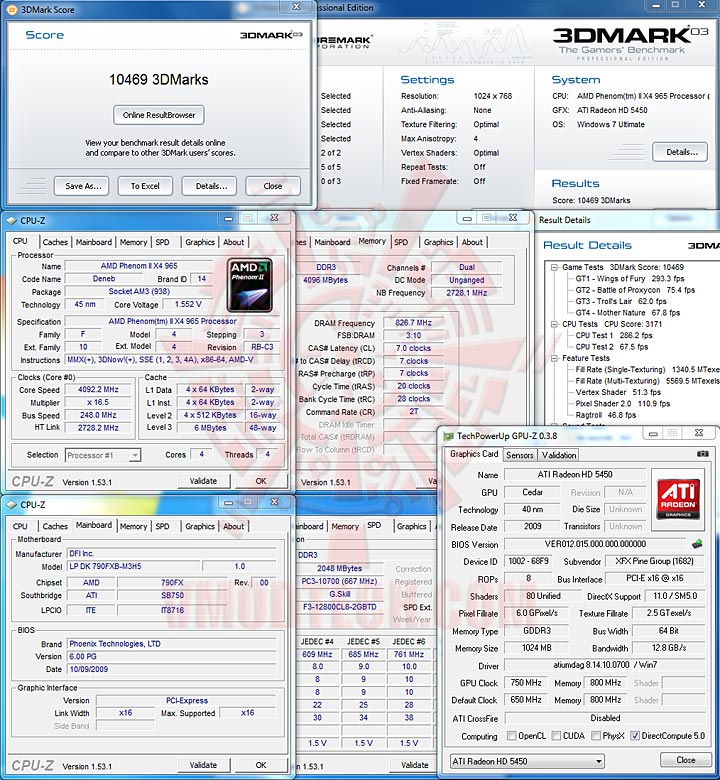Select CPU Test 2 result row
The height and width of the screenshot is (780, 720).
pyautogui.click(x=612, y=347)
